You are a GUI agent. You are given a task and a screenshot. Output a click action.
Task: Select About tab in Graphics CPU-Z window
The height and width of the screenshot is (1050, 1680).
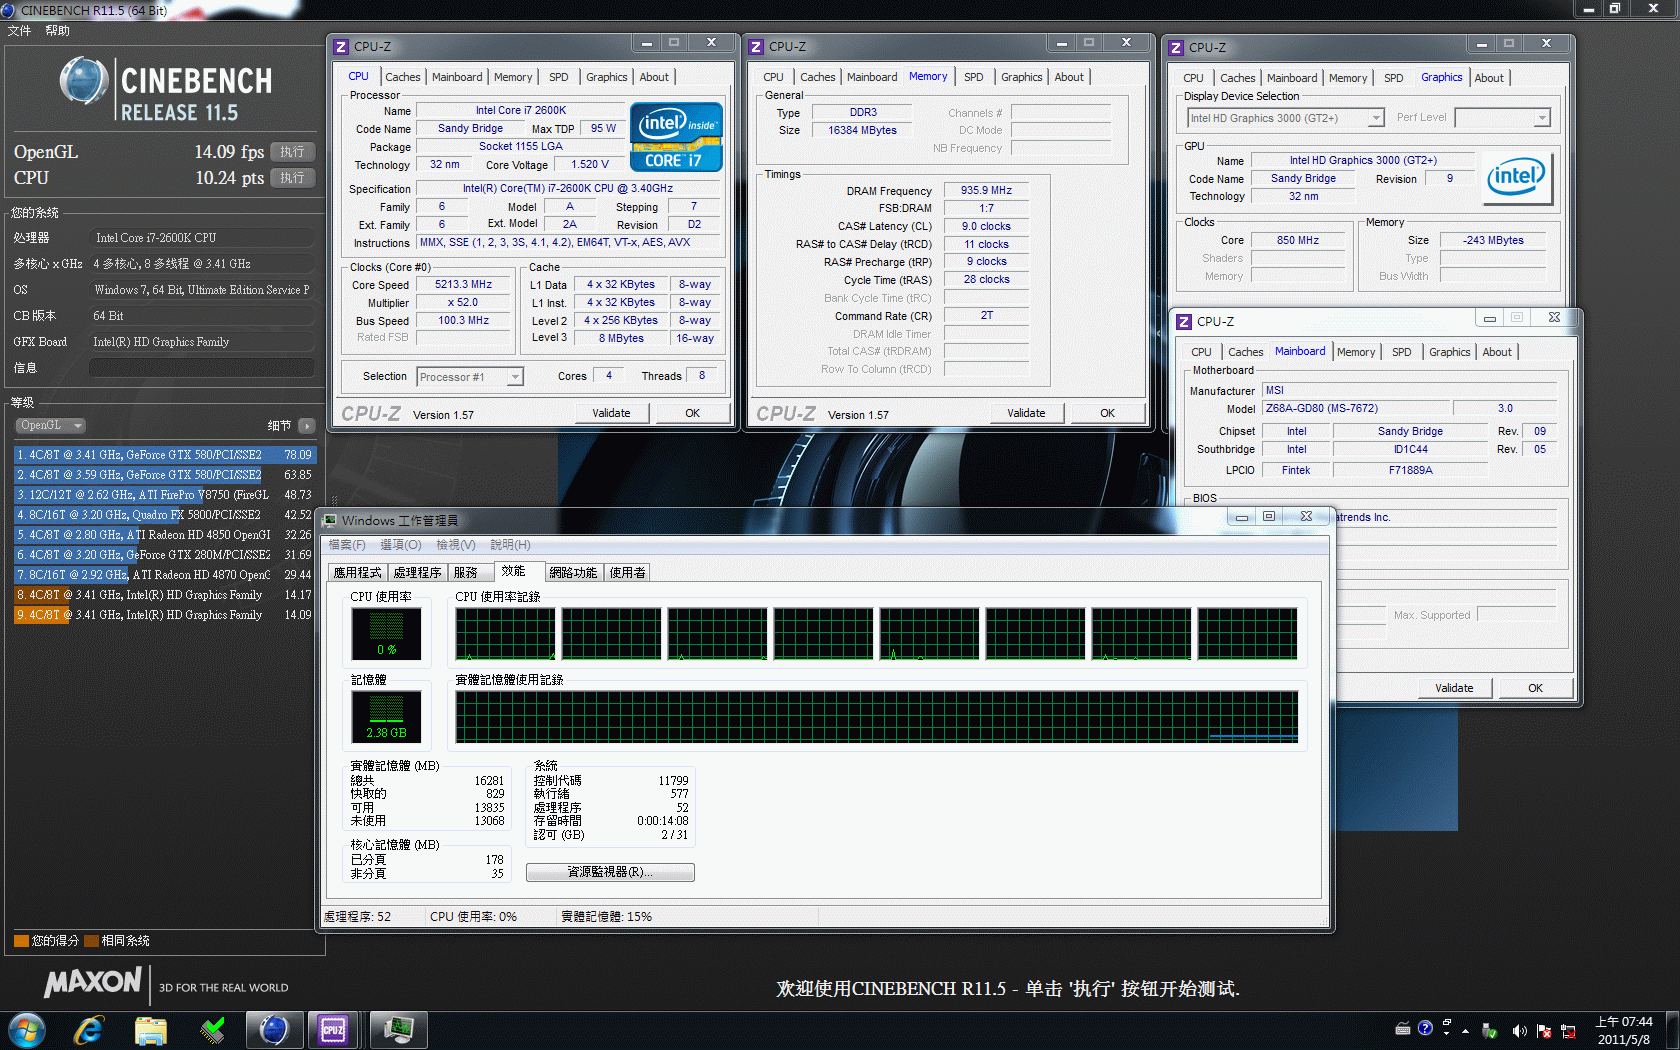coord(1489,78)
